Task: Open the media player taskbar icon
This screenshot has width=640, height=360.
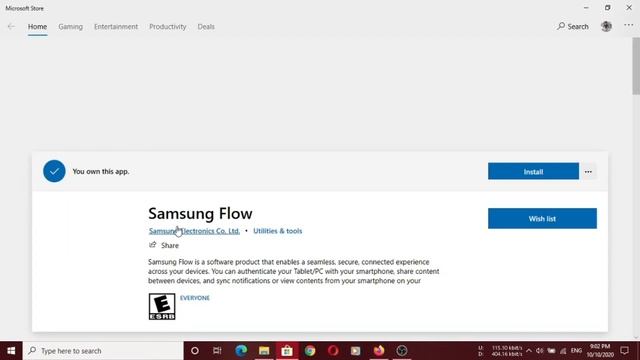Action: (x=356, y=351)
